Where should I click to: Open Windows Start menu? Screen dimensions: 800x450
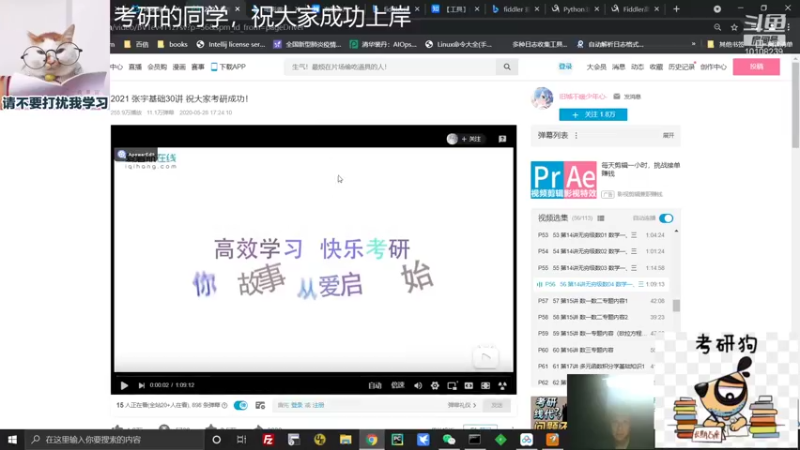click(x=12, y=439)
